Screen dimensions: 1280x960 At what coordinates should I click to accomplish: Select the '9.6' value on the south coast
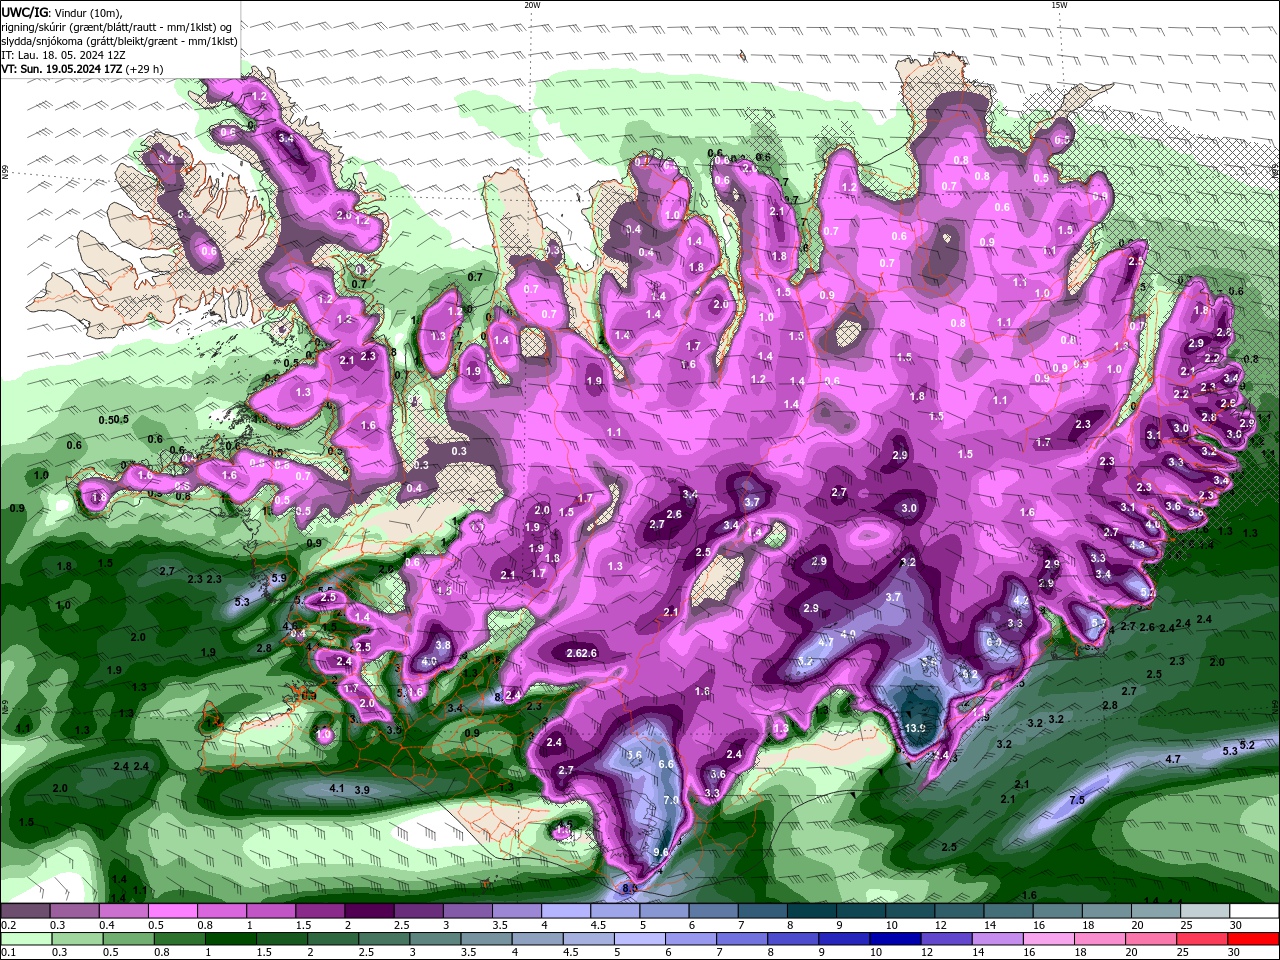tap(661, 852)
